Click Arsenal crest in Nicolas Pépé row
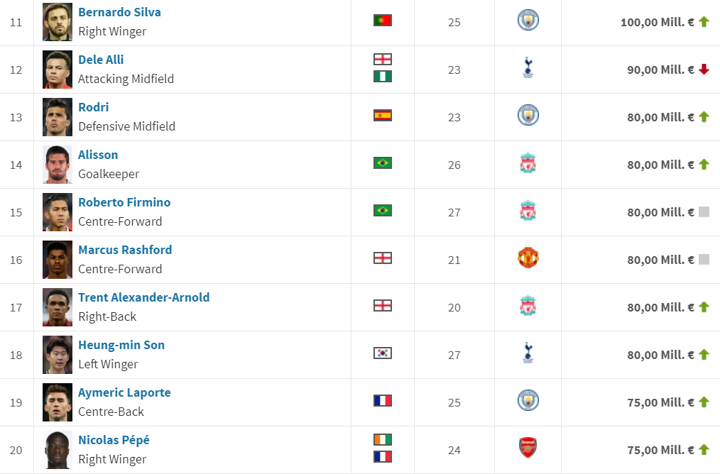 pyautogui.click(x=528, y=448)
